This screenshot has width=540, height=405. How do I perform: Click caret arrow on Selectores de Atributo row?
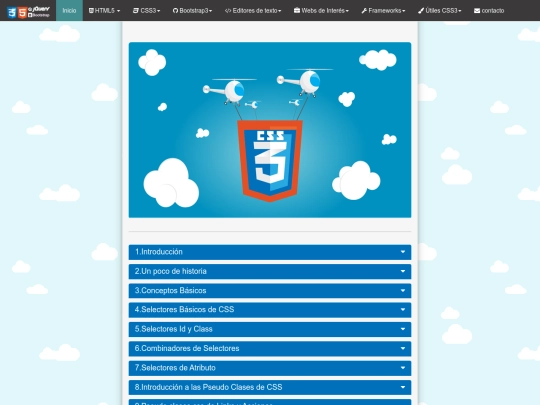(403, 368)
